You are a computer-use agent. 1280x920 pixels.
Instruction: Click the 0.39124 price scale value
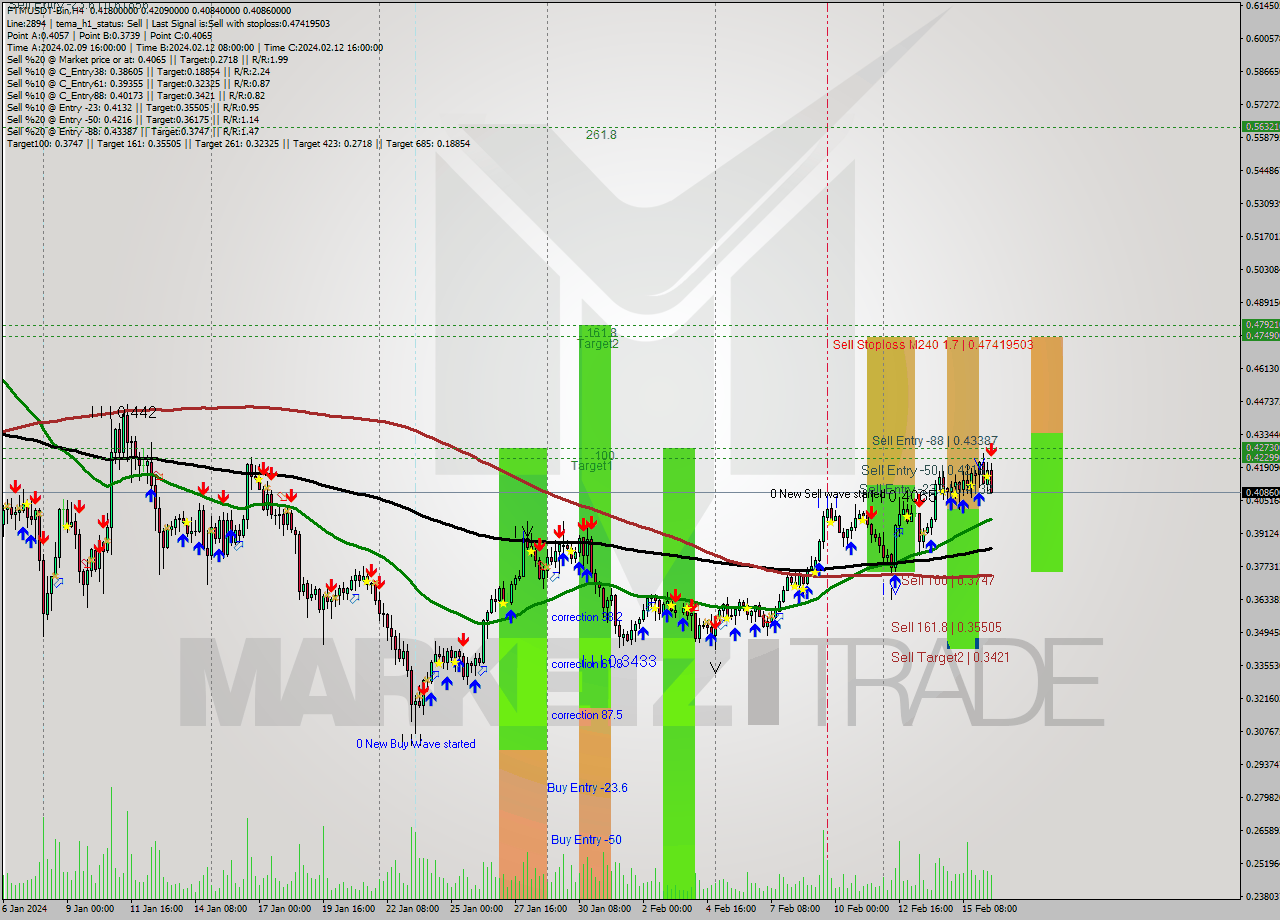coord(1262,534)
